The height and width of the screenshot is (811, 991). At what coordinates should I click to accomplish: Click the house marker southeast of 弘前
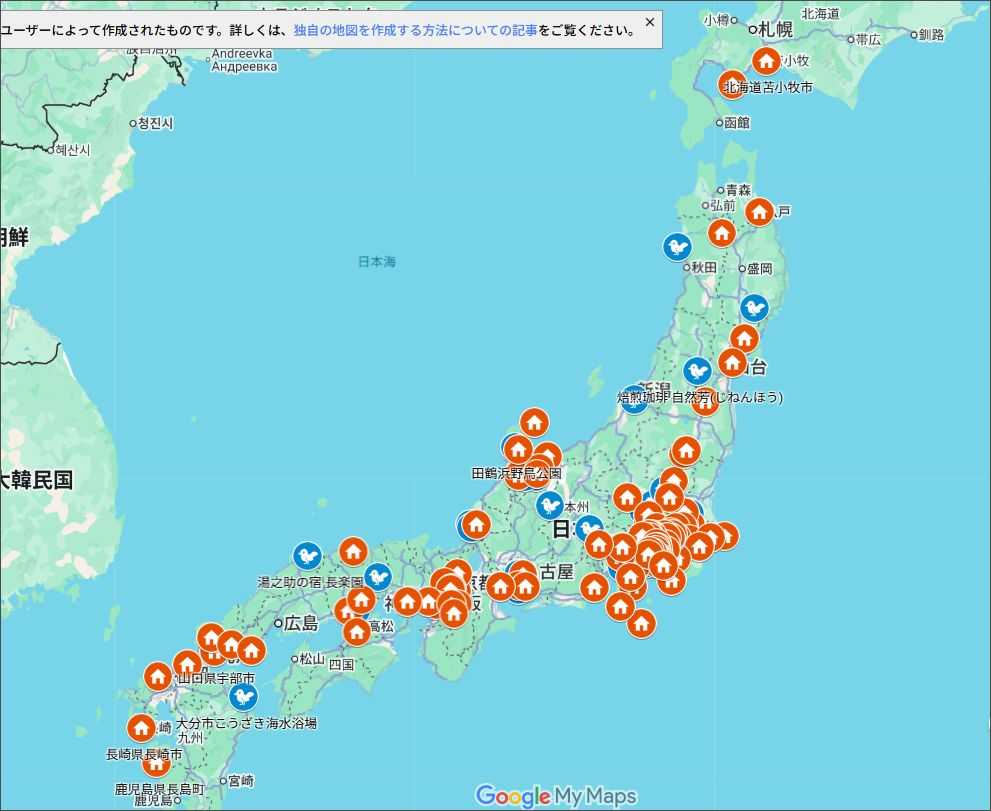coord(722,233)
